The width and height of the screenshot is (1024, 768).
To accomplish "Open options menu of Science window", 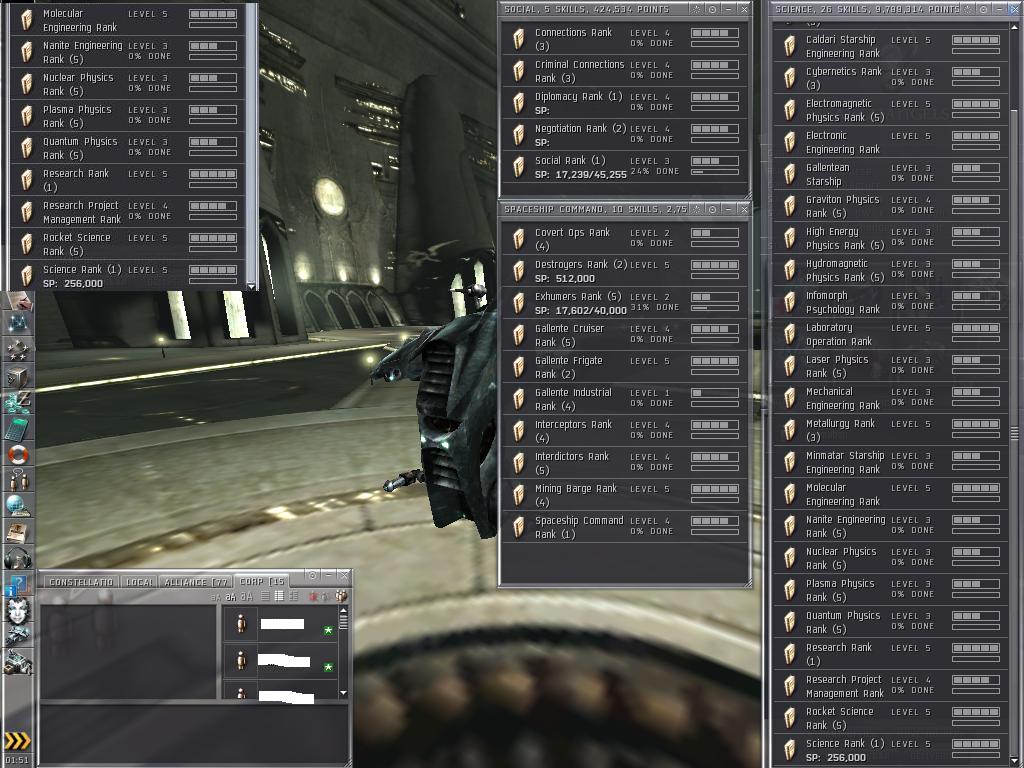I will coord(984,9).
